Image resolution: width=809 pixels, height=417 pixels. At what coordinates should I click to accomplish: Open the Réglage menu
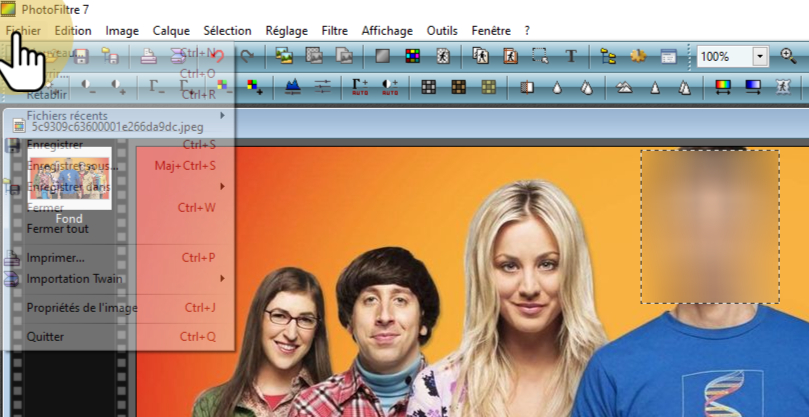[x=286, y=30]
